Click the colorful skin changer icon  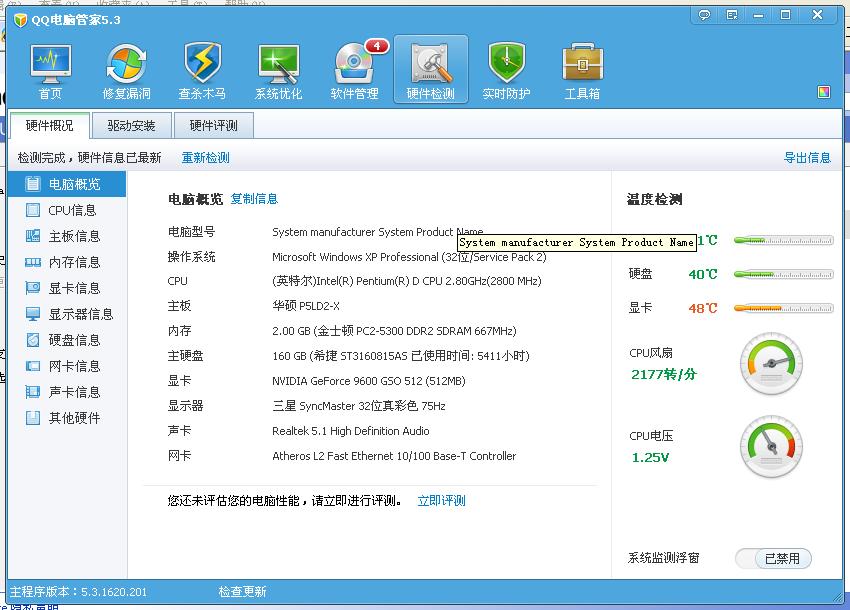coord(824,92)
